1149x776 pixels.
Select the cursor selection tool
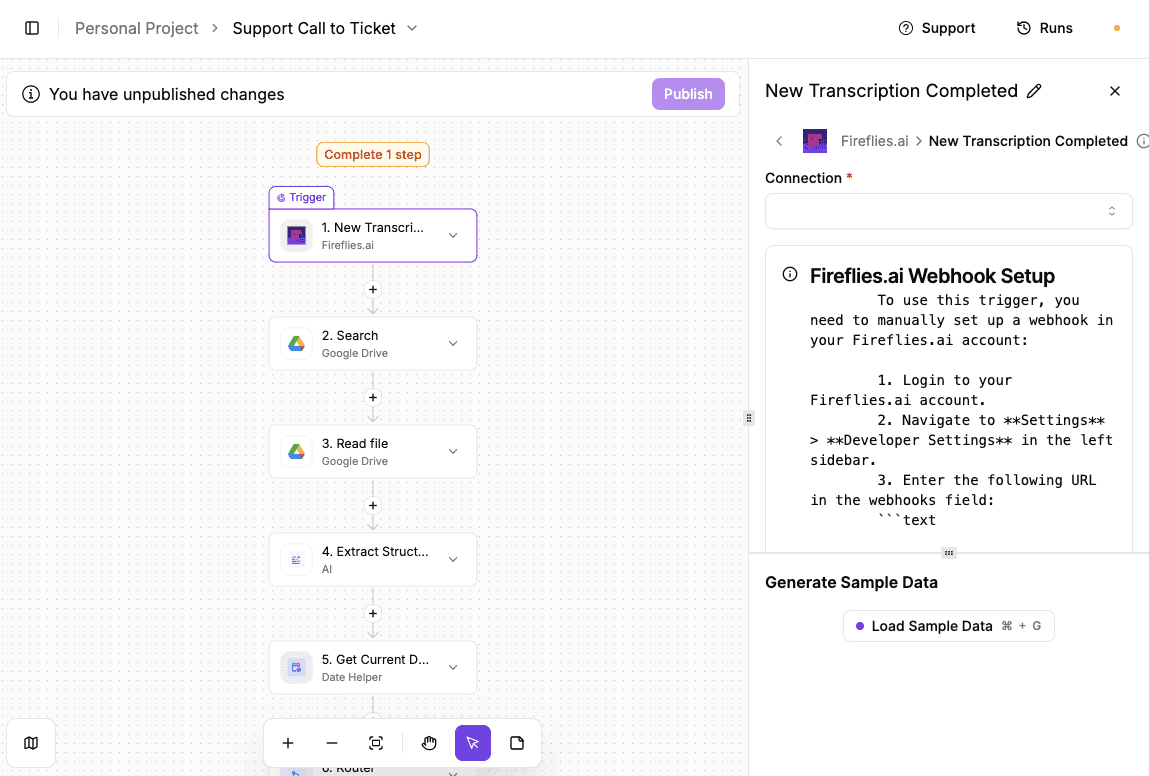click(x=472, y=743)
